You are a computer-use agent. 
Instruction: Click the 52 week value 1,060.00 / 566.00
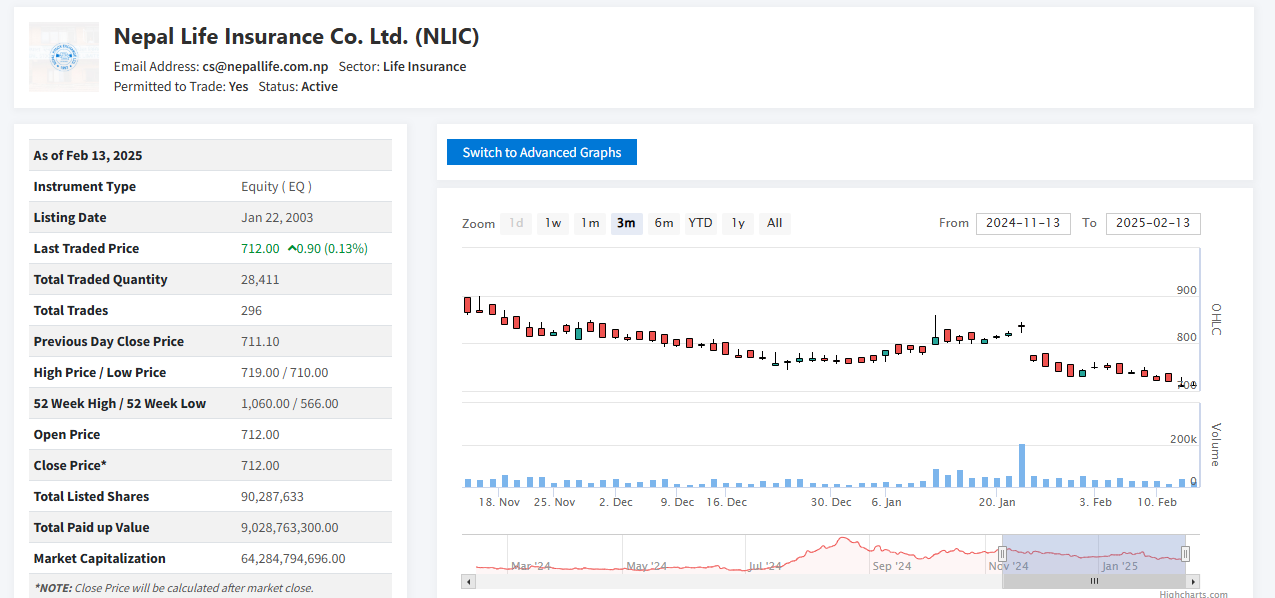tap(290, 403)
